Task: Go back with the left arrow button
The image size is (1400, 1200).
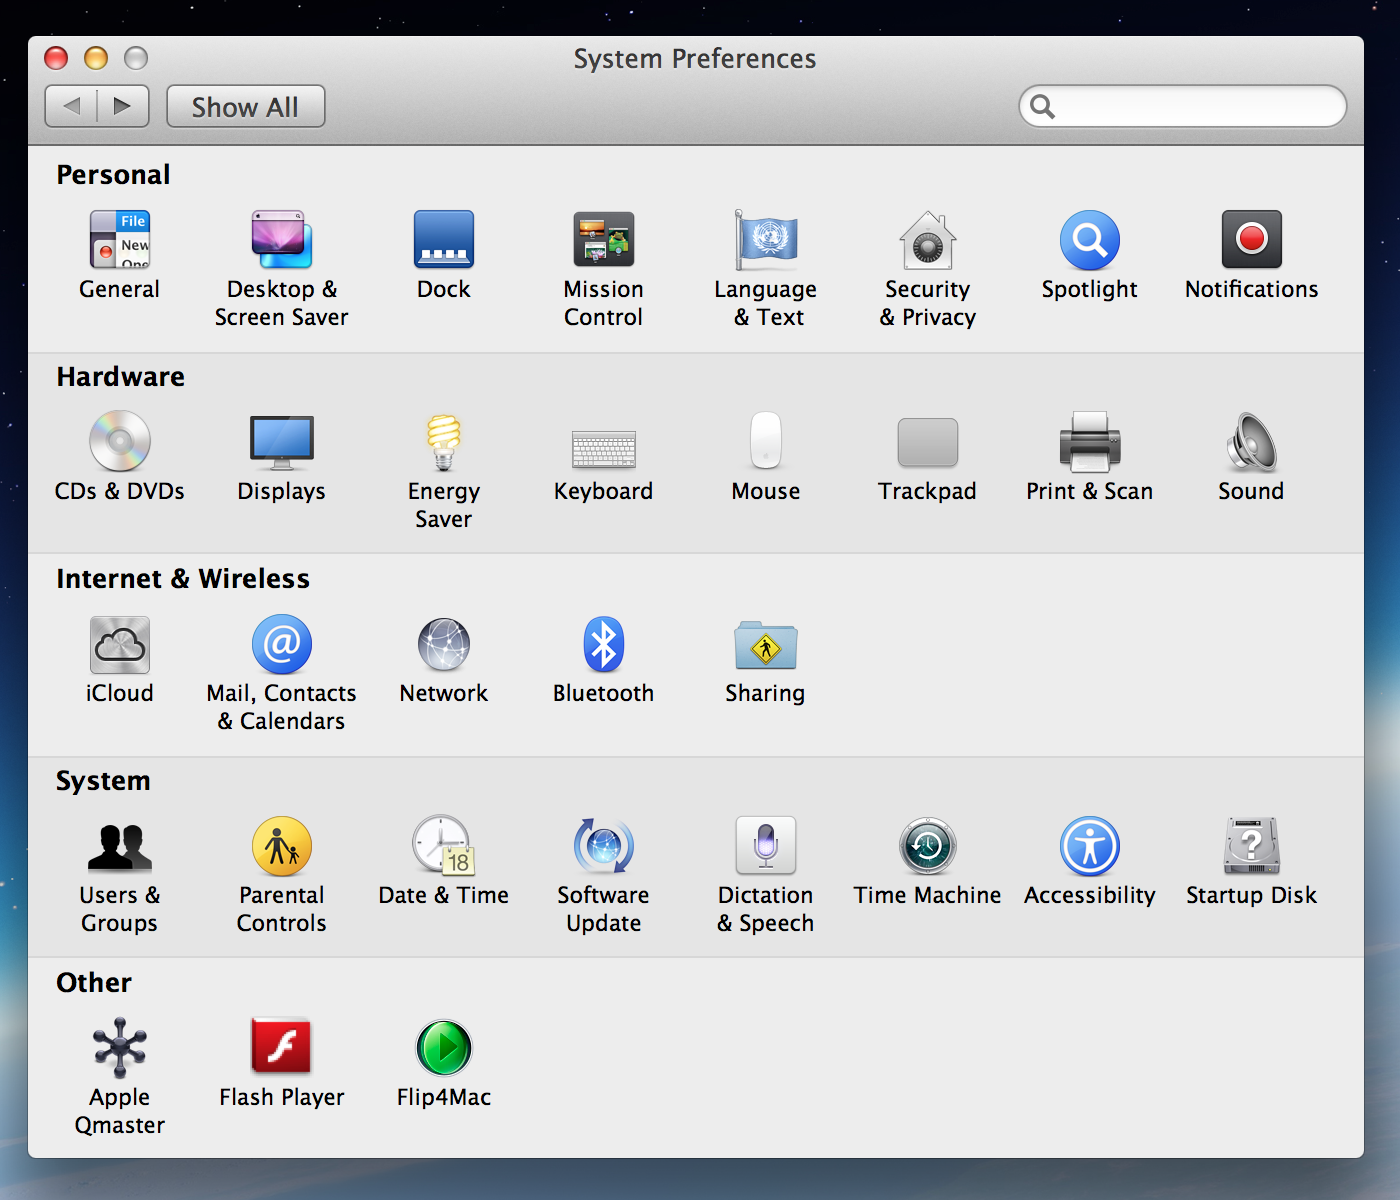Action: click(x=71, y=106)
